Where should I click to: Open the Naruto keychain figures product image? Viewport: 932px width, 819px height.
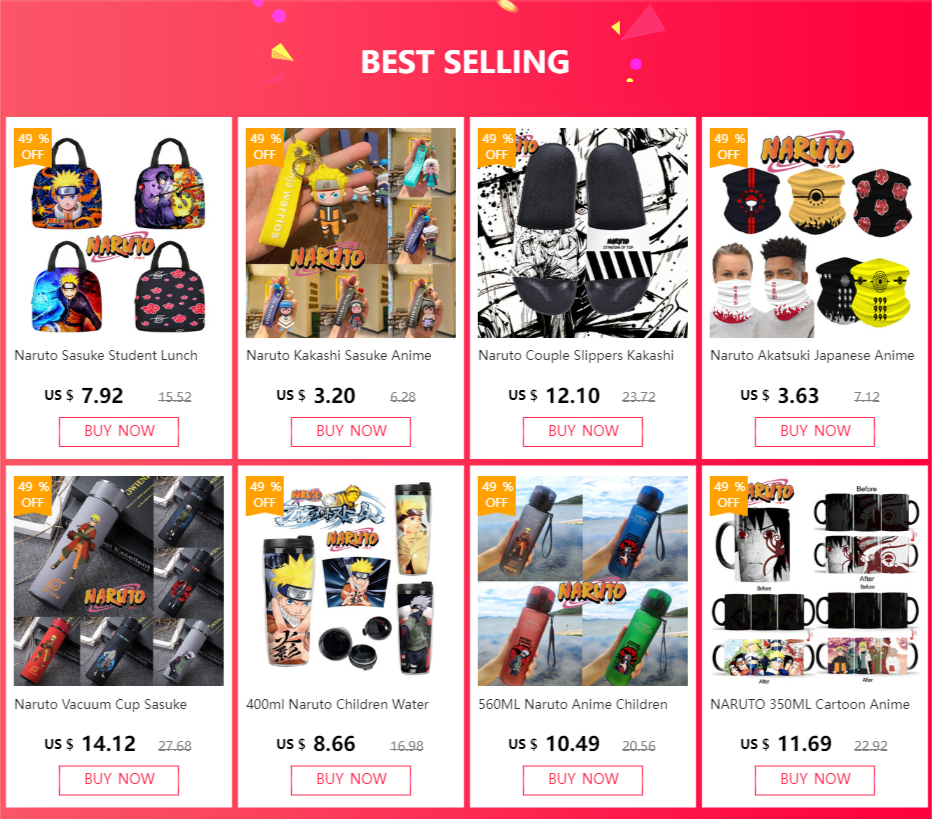pos(351,232)
